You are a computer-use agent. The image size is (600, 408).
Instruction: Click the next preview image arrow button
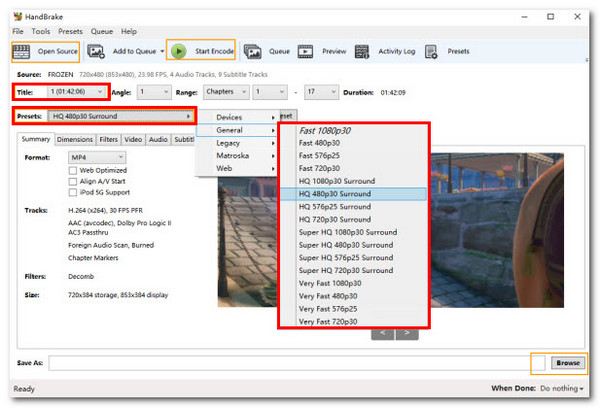[407, 333]
